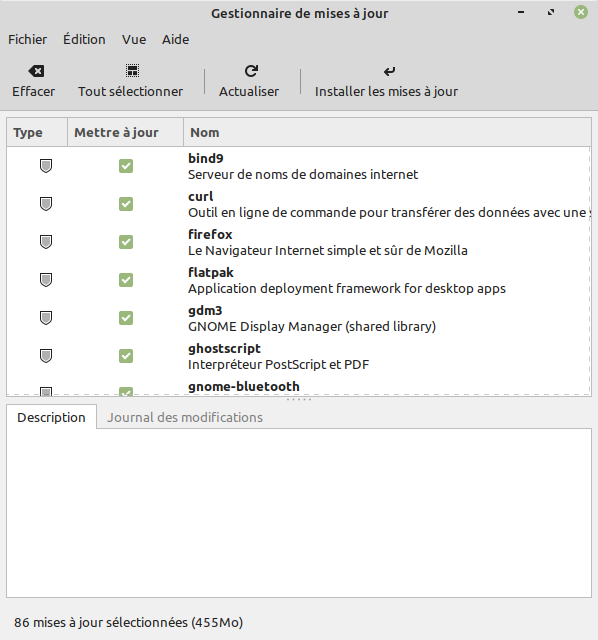Uncheck the flatpak update checkbox
The image size is (598, 640).
(126, 280)
